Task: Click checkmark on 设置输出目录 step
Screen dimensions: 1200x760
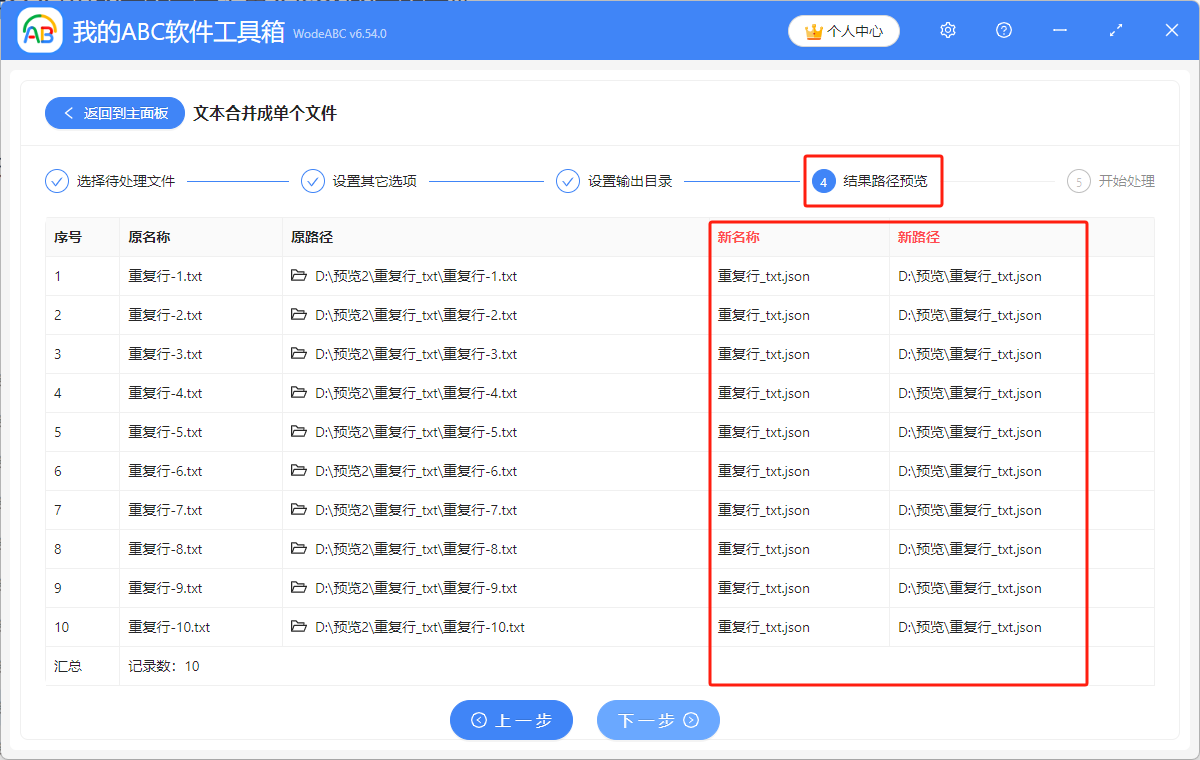Action: click(569, 181)
